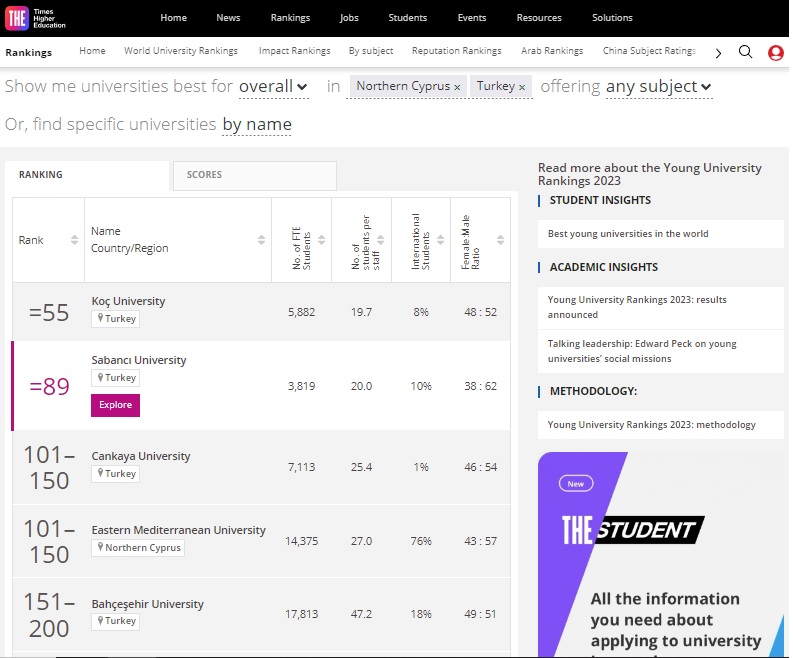793x658 pixels.
Task: Sort by Name column arrows
Action: (261, 240)
